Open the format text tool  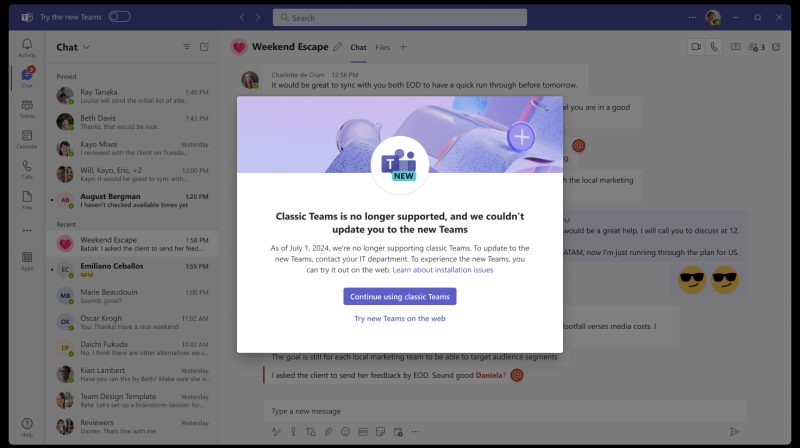(x=276, y=432)
